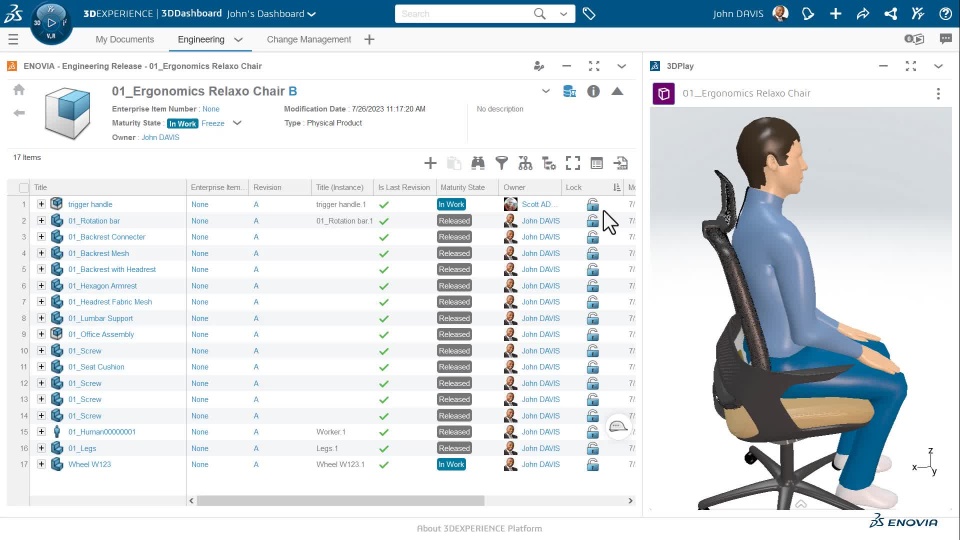Toggle the lock for Wheel W123 row
The height and width of the screenshot is (540, 960).
593,465
